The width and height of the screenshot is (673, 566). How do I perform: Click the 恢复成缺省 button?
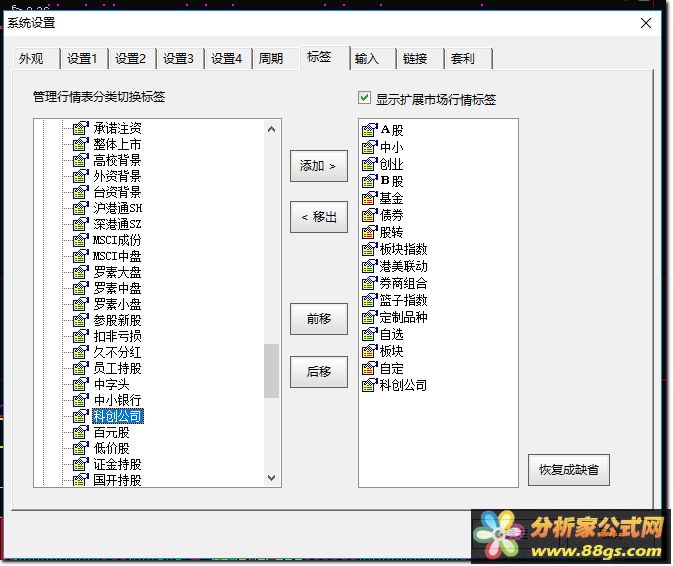coord(569,470)
